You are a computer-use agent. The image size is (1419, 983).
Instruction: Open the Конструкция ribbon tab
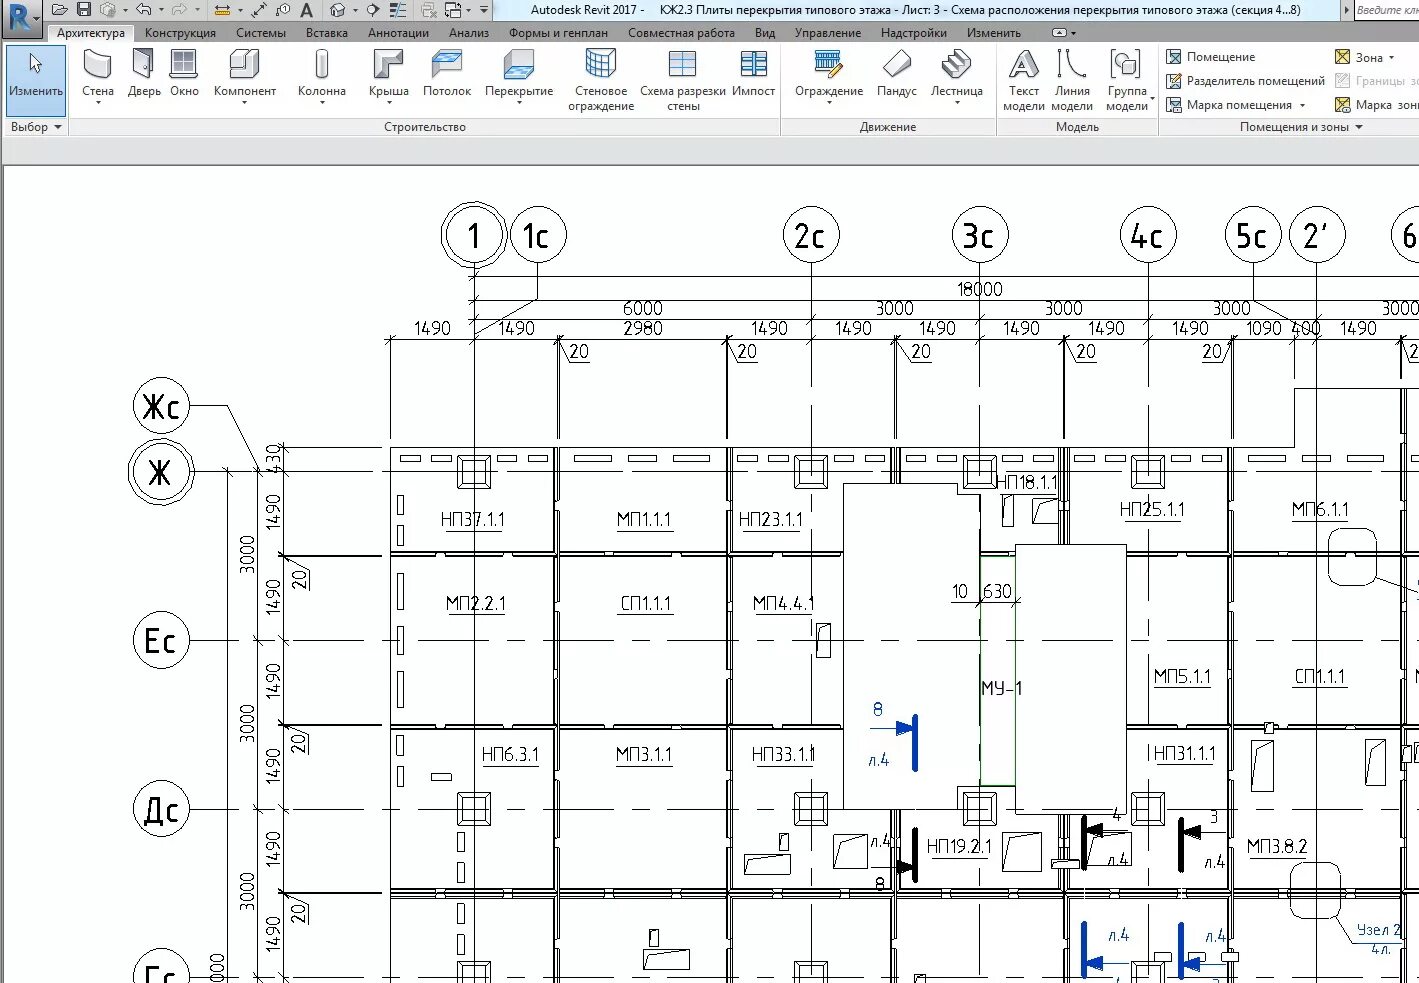click(x=180, y=33)
